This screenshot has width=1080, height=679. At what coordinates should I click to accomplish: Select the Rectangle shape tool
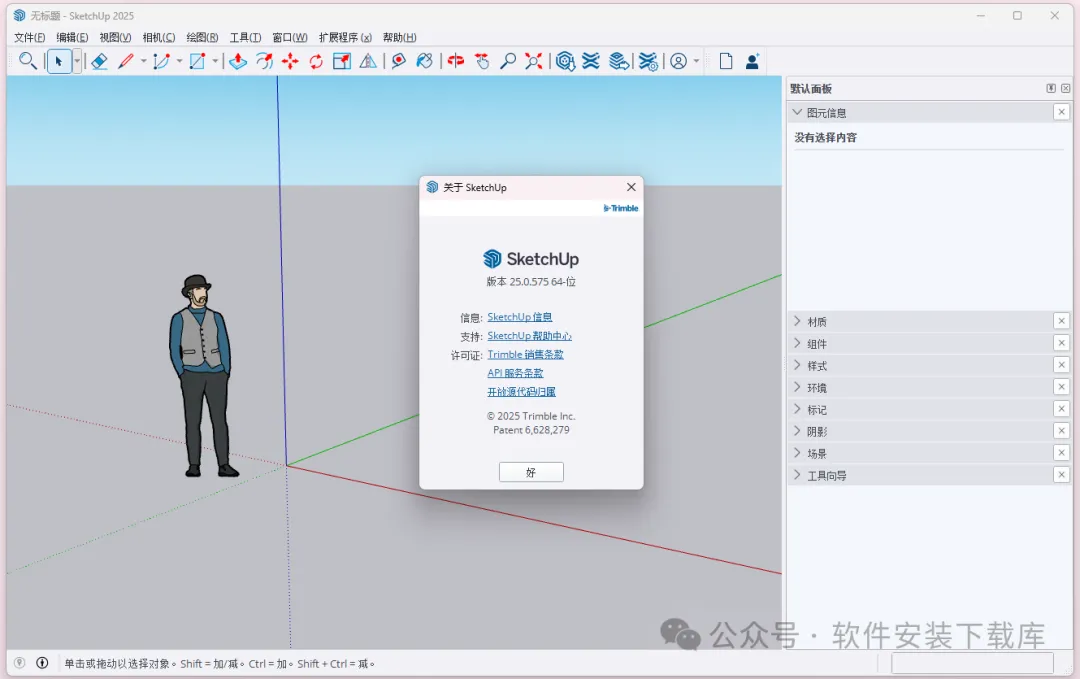click(197, 61)
